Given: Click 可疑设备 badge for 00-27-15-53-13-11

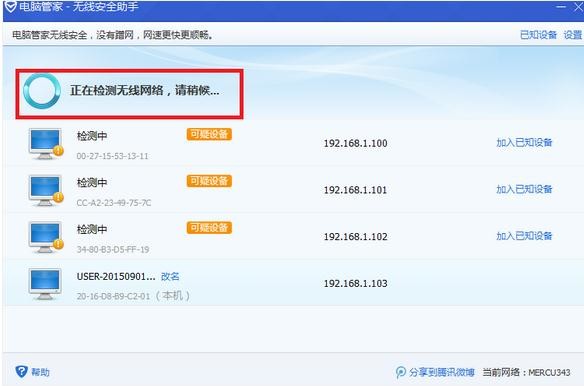Looking at the screenshot, I should coord(209,135).
